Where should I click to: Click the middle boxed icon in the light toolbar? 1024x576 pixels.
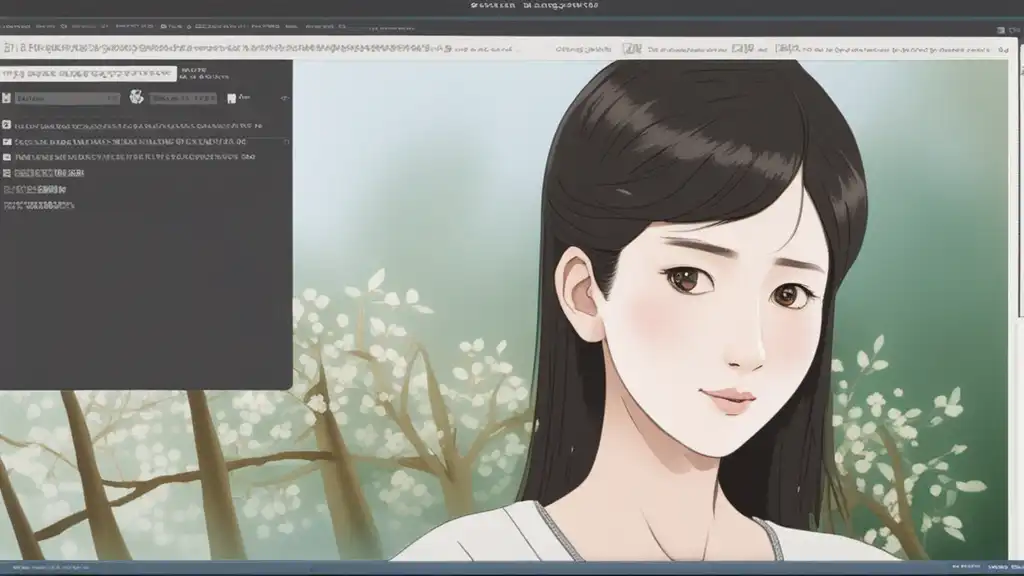point(742,48)
